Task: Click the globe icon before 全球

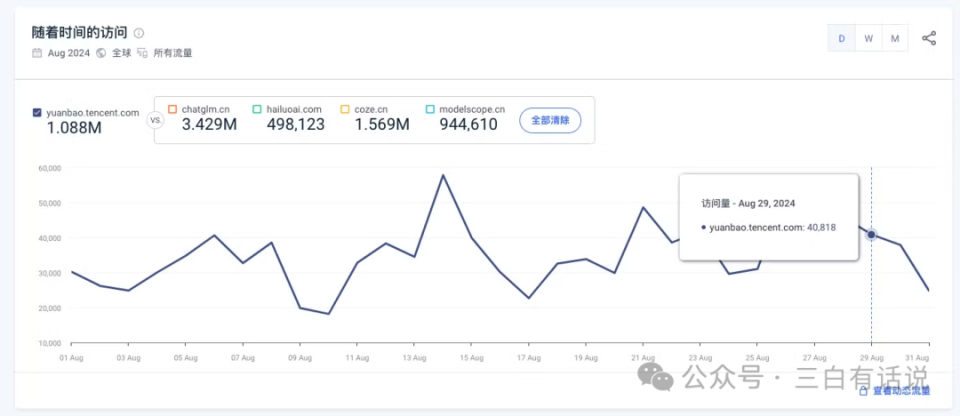Action: (101, 53)
